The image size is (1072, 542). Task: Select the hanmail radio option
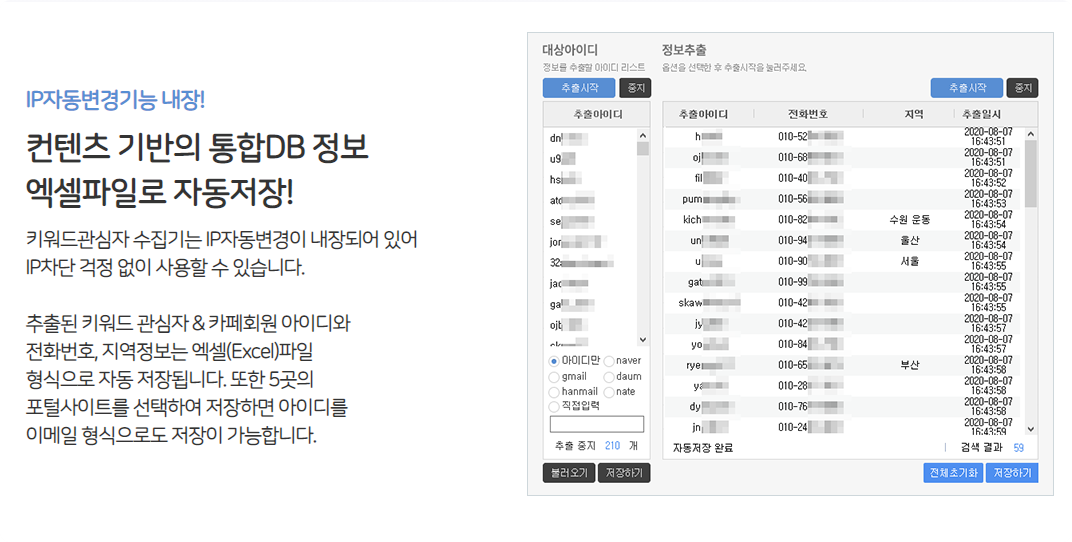click(x=554, y=392)
